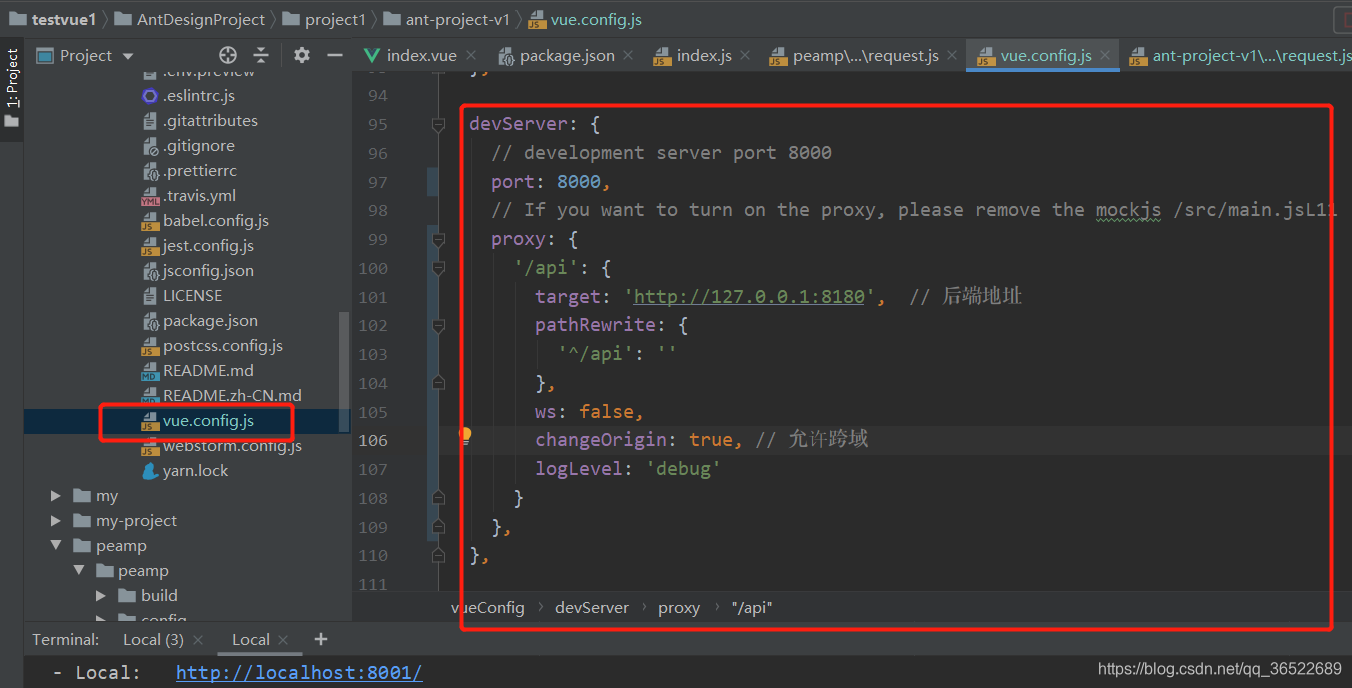Click "/api" in editor breadcrumbs
Screen dimensions: 1352x688
[752, 608]
